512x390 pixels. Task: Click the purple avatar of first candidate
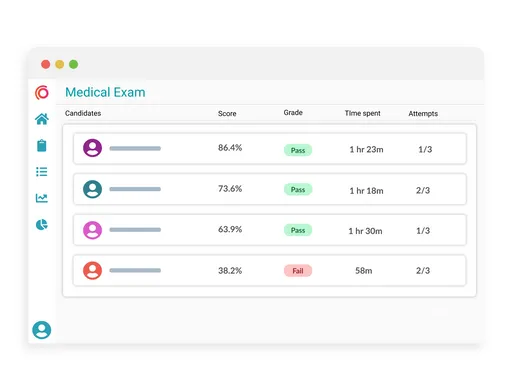coord(92,148)
